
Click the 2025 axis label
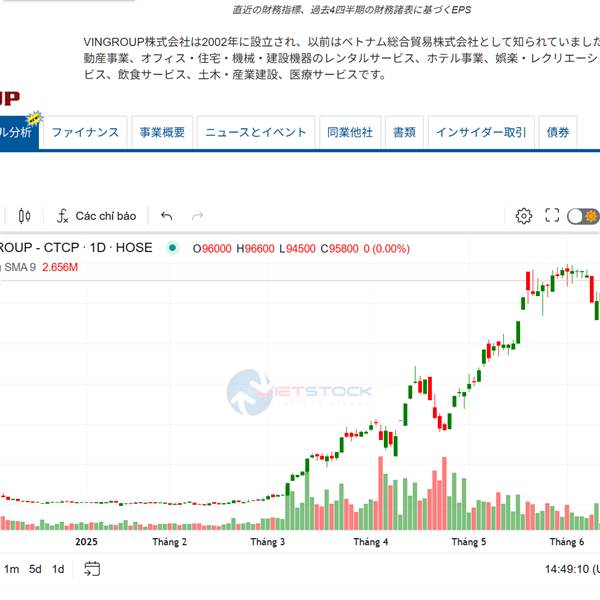86,542
